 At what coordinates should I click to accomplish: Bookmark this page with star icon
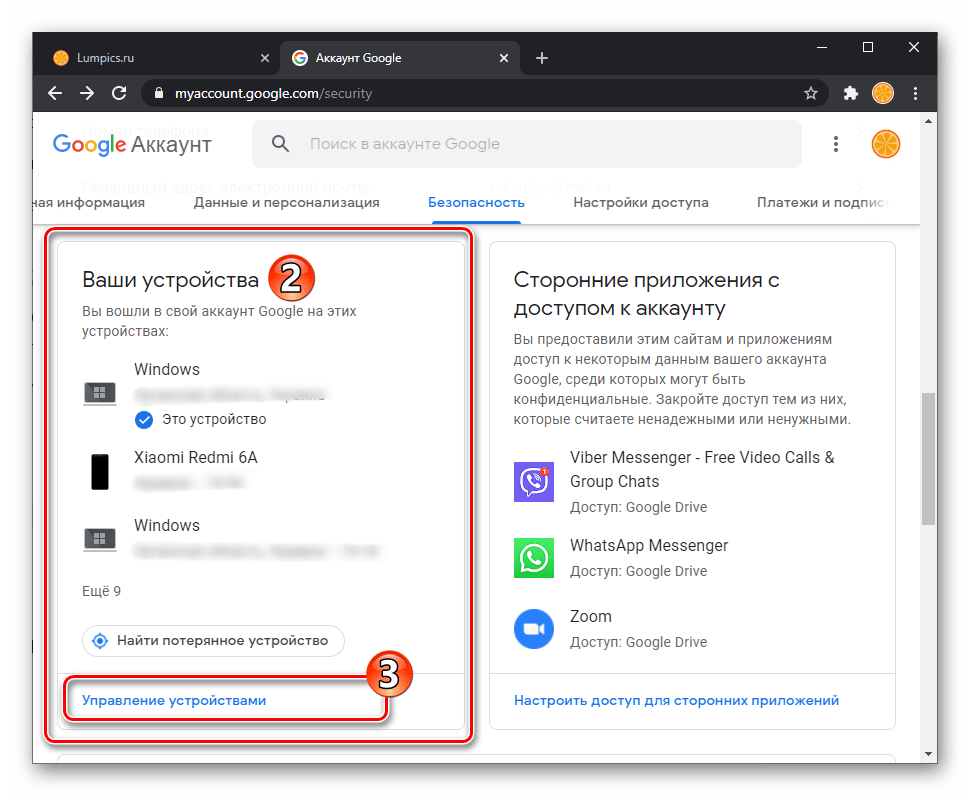click(811, 93)
